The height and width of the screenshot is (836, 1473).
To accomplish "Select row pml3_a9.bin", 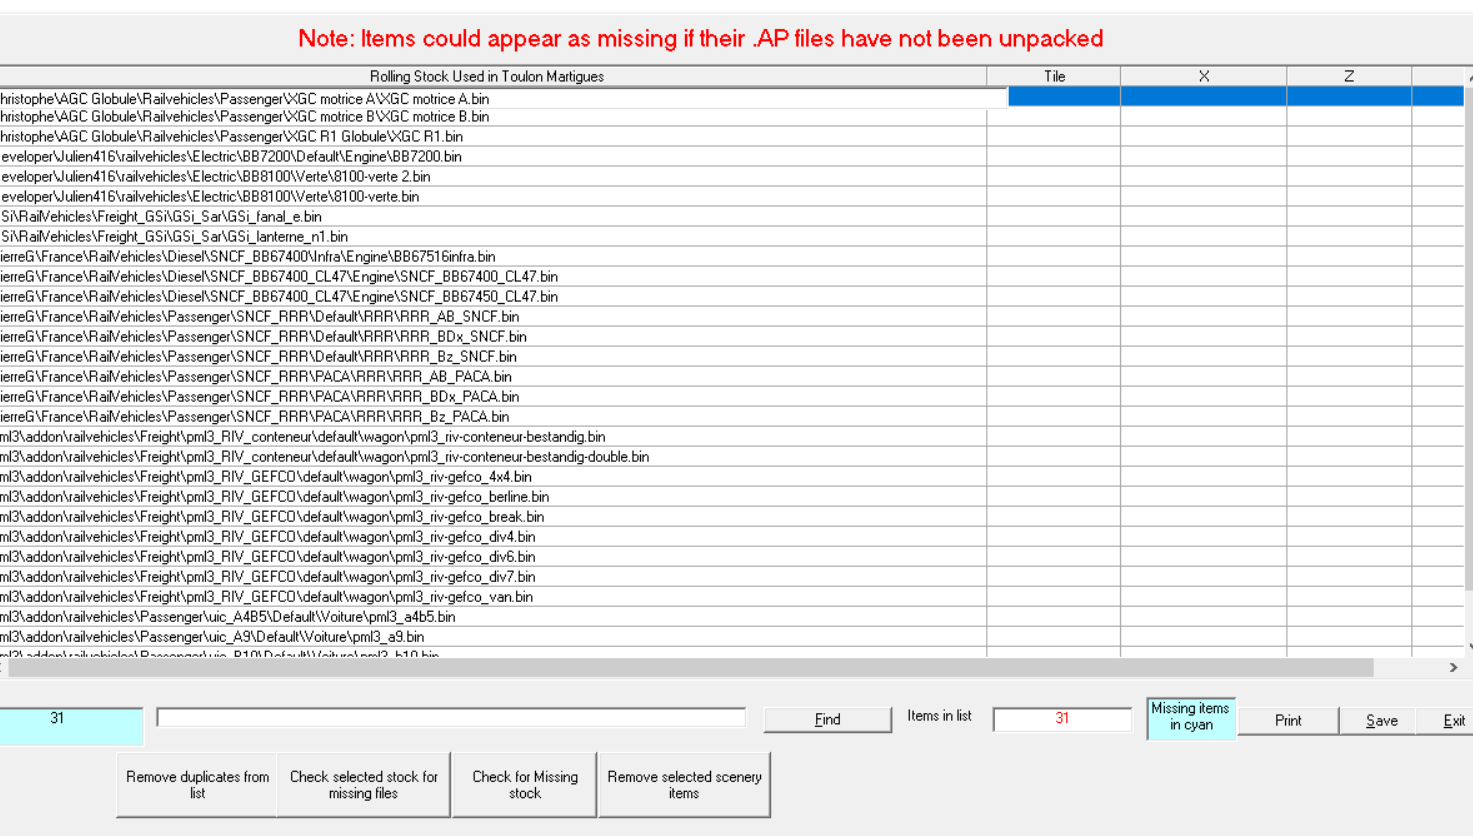I will (x=493, y=637).
